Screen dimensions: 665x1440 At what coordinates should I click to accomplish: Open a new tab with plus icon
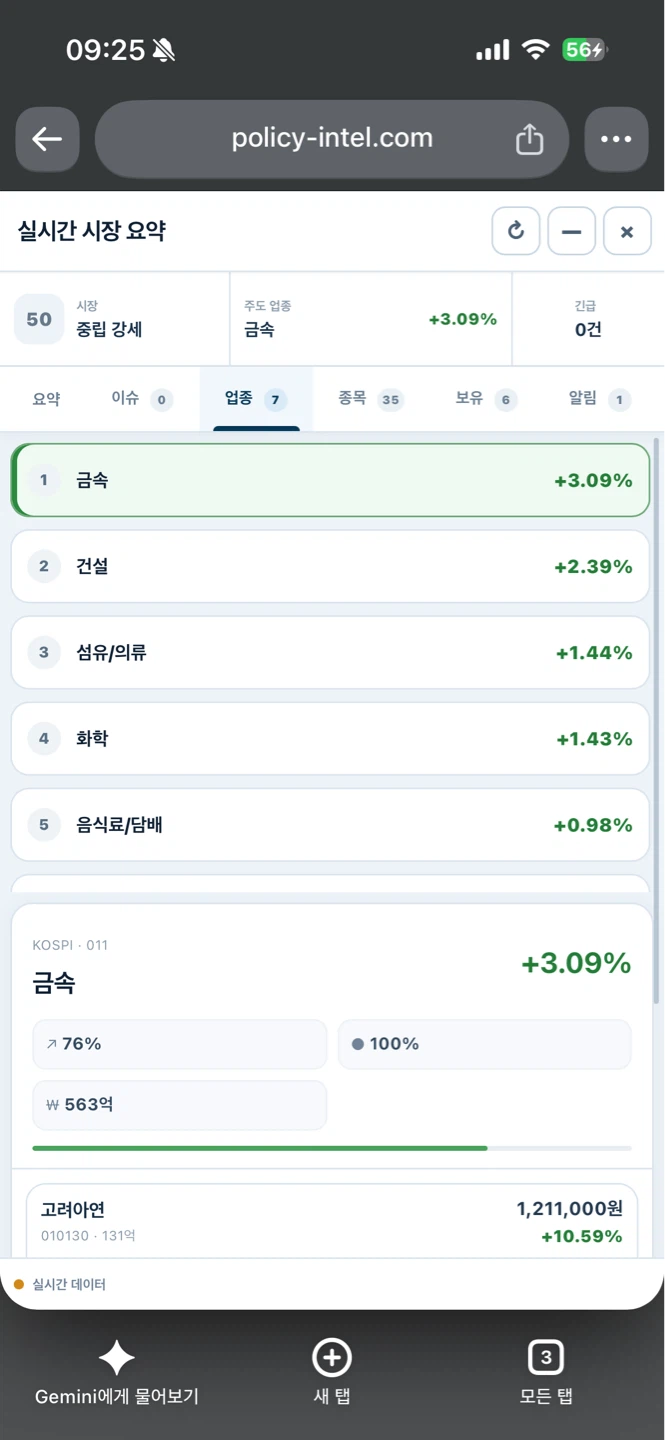point(332,1358)
